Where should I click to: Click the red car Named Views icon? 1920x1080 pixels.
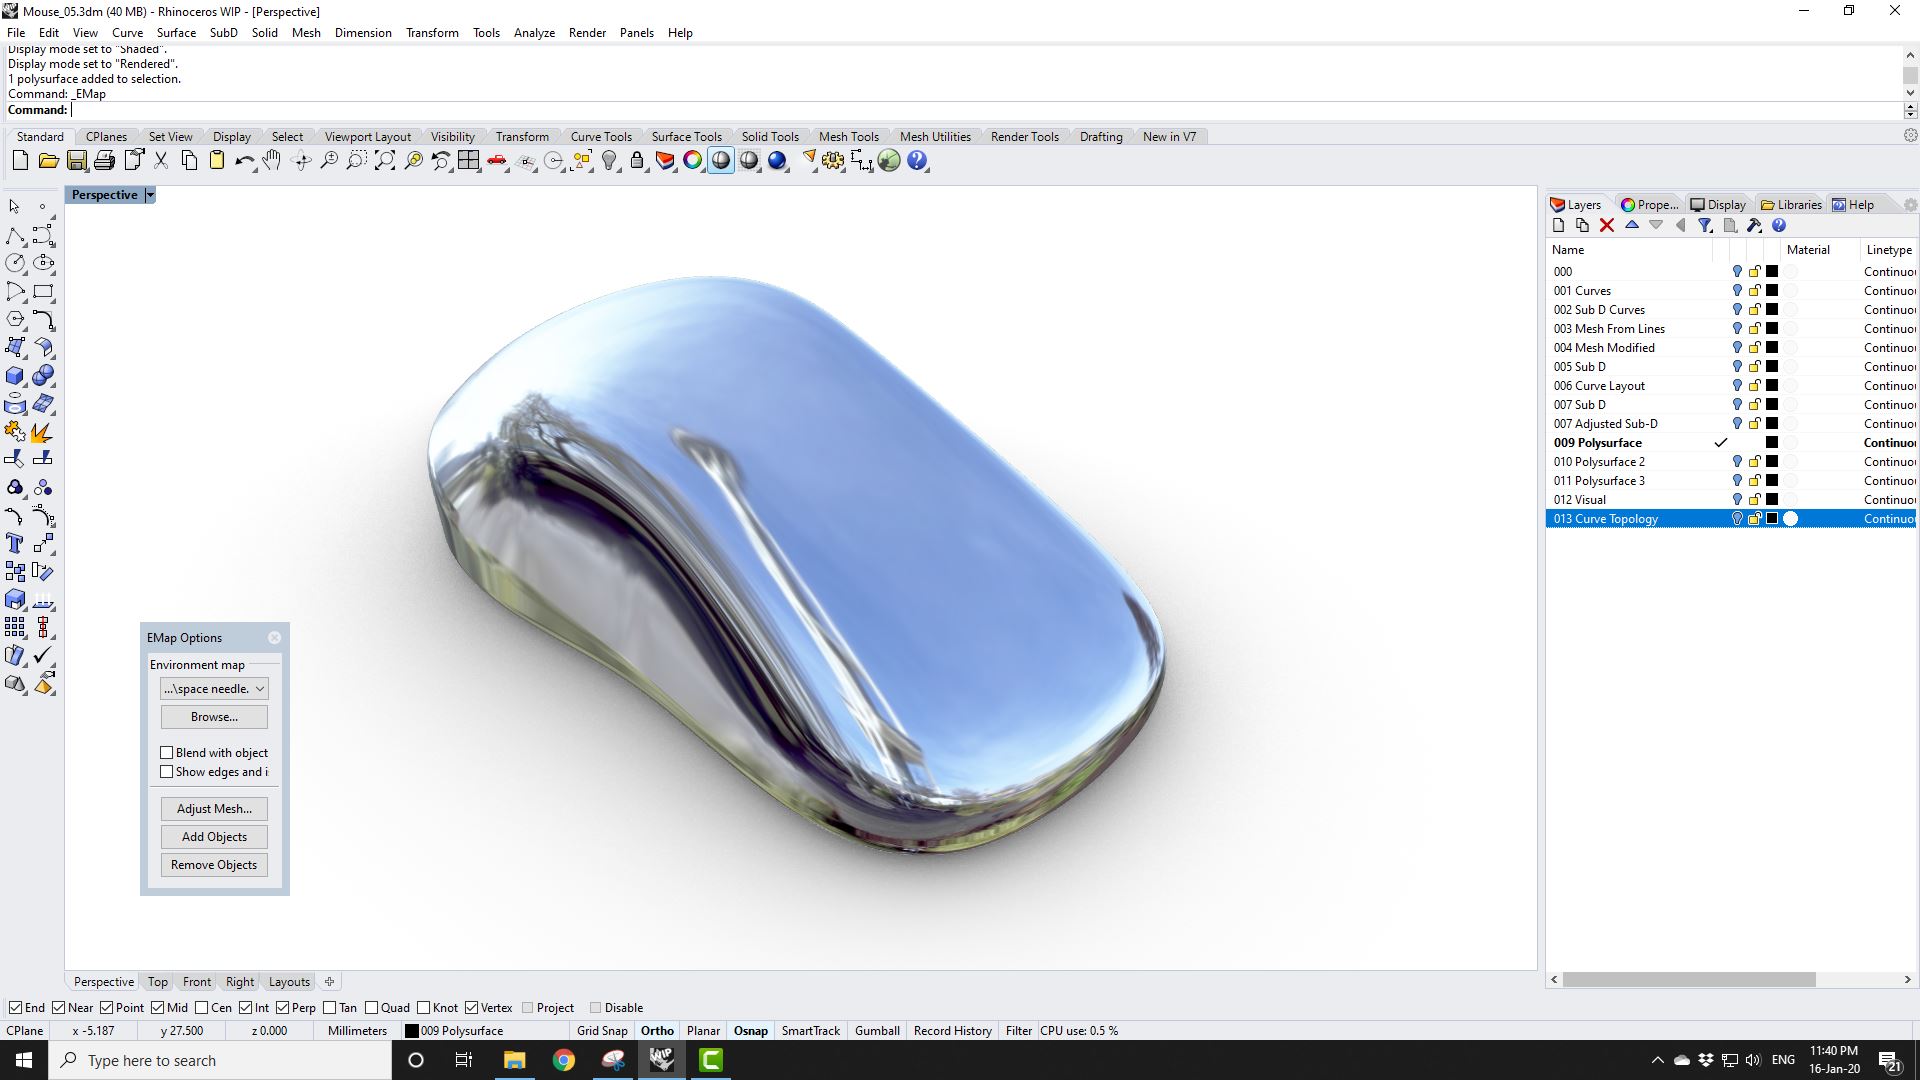pyautogui.click(x=496, y=161)
